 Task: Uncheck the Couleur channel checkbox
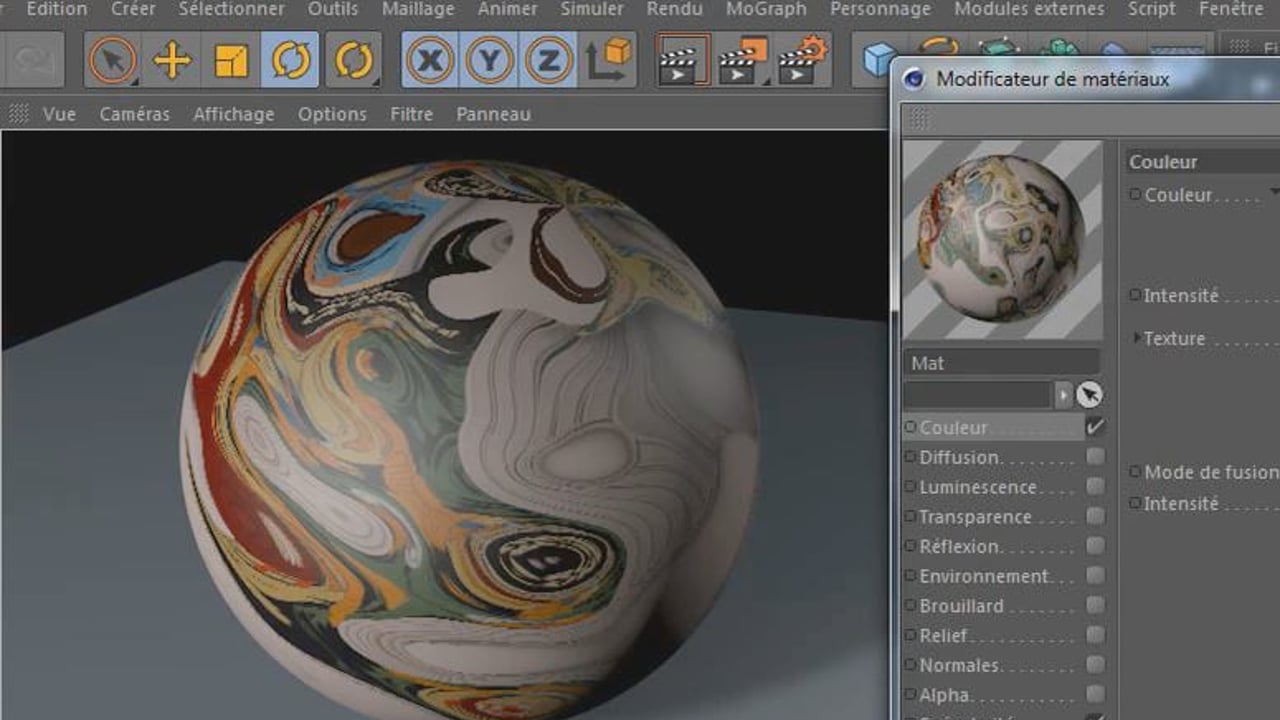click(1096, 427)
